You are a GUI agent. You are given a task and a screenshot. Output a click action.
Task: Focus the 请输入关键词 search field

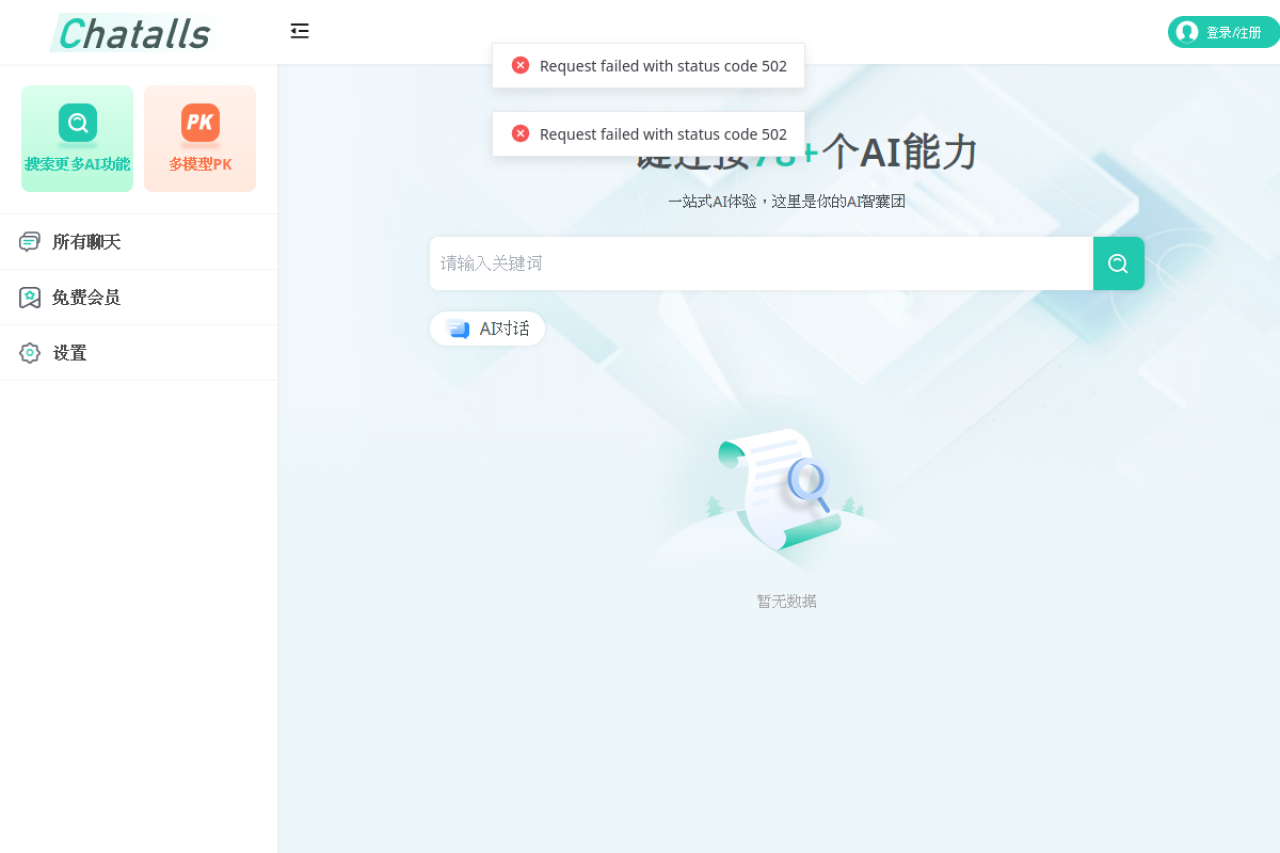(x=761, y=264)
